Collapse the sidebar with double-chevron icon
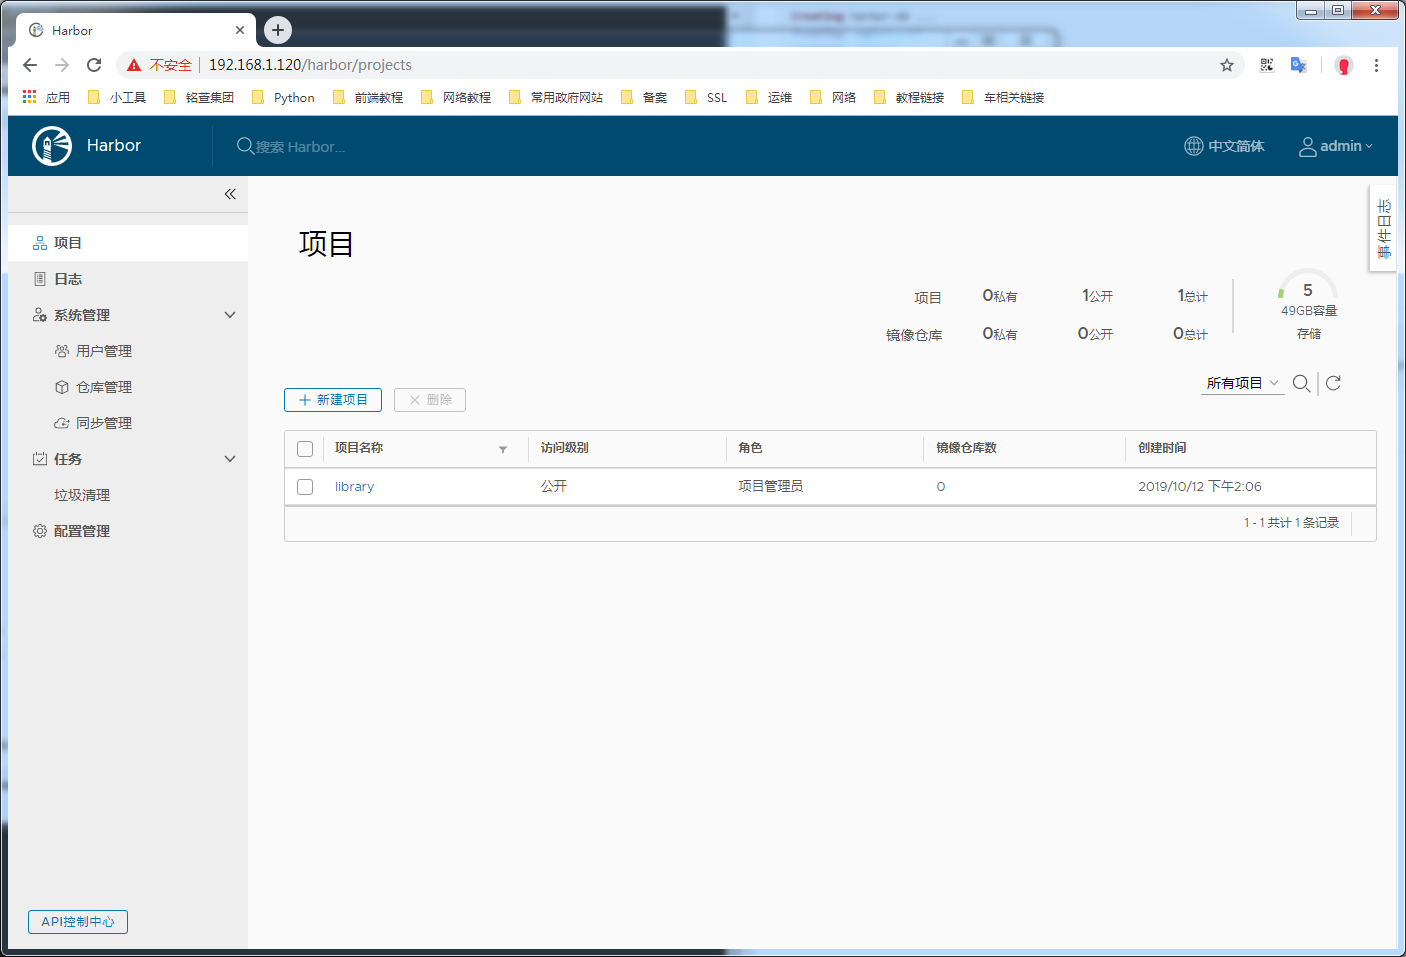This screenshot has width=1406, height=957. [x=230, y=194]
